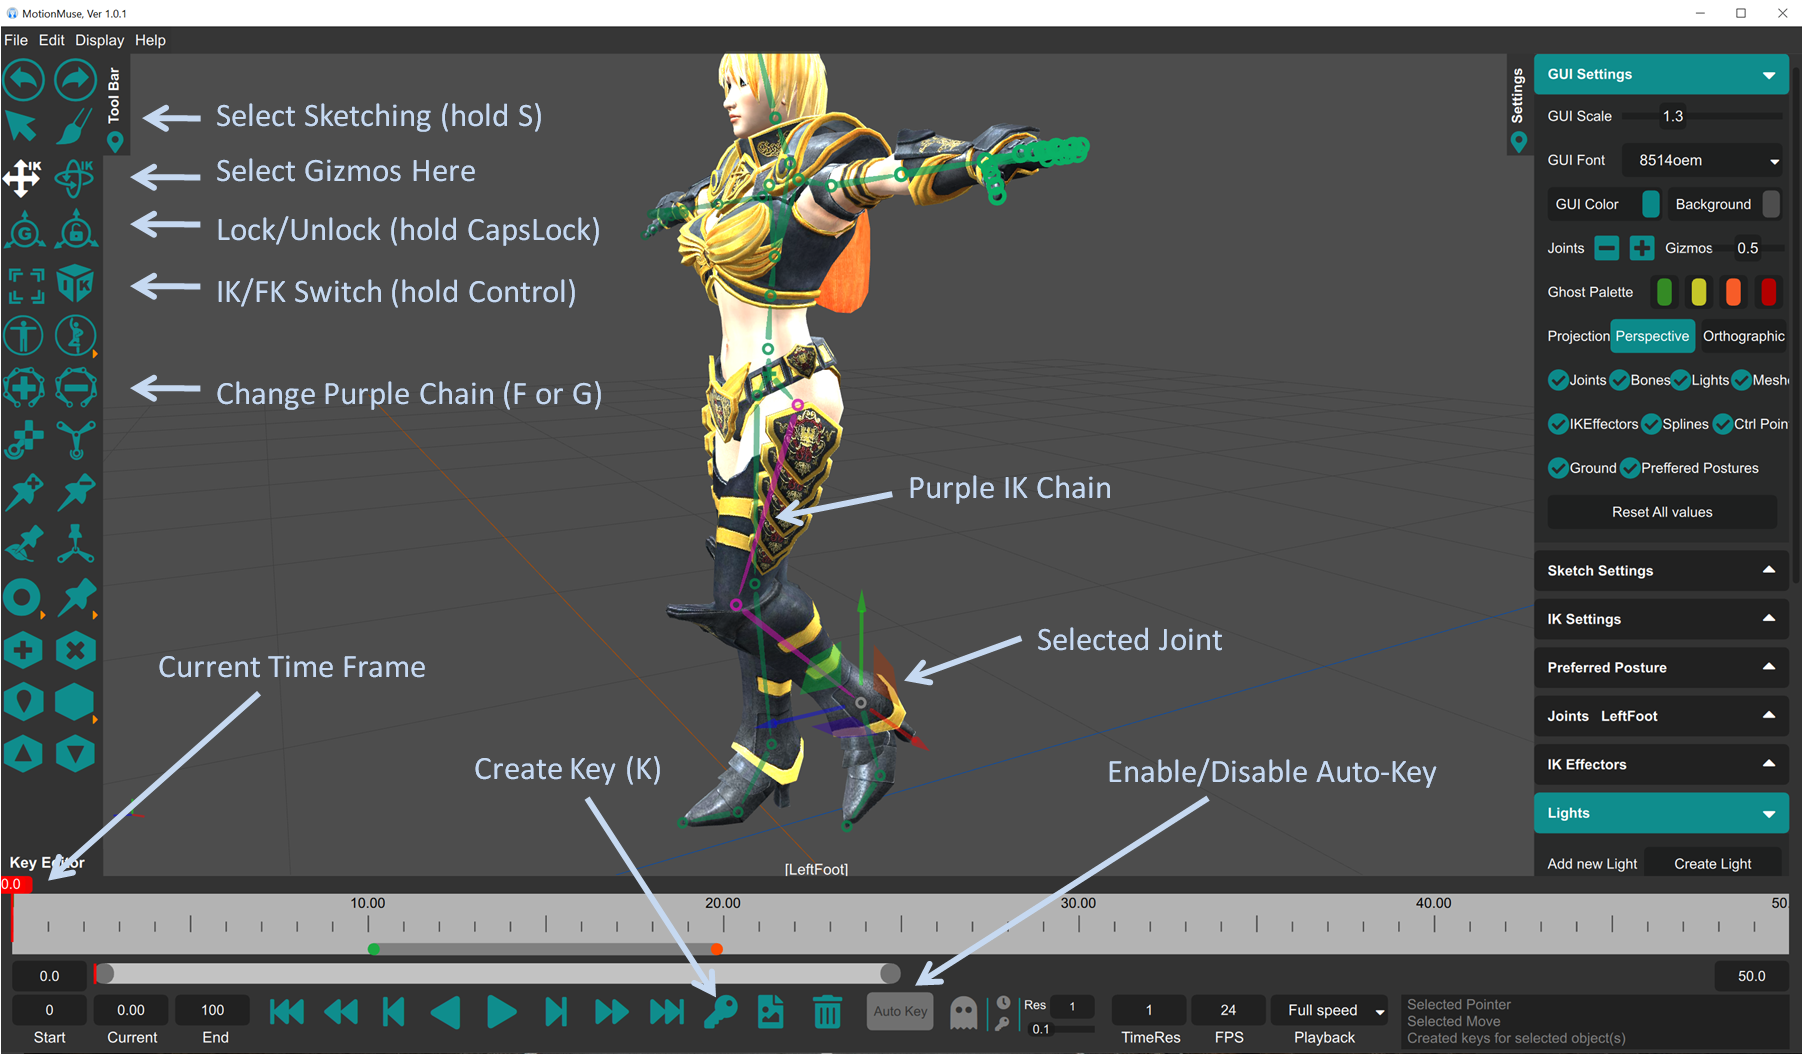Click the vertical Tool Bar tab
This screenshot has height=1055, width=1803.
[114, 107]
